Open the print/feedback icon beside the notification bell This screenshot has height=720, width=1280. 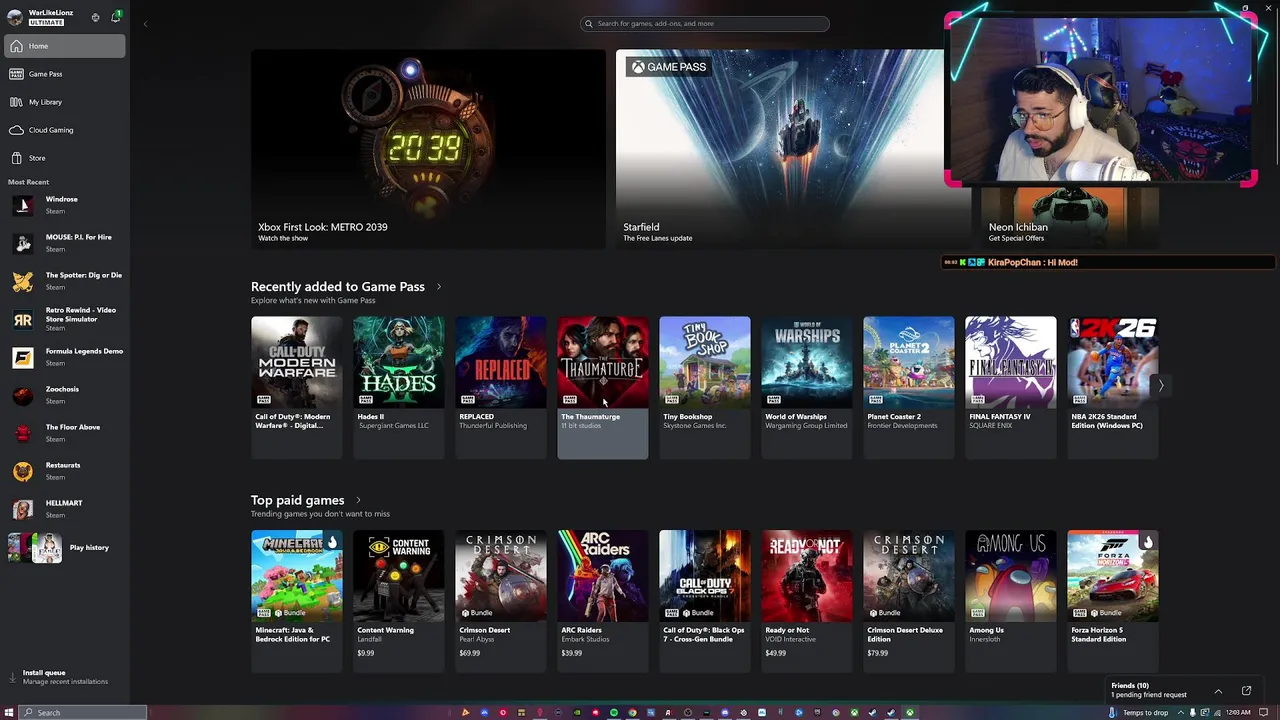(95, 17)
